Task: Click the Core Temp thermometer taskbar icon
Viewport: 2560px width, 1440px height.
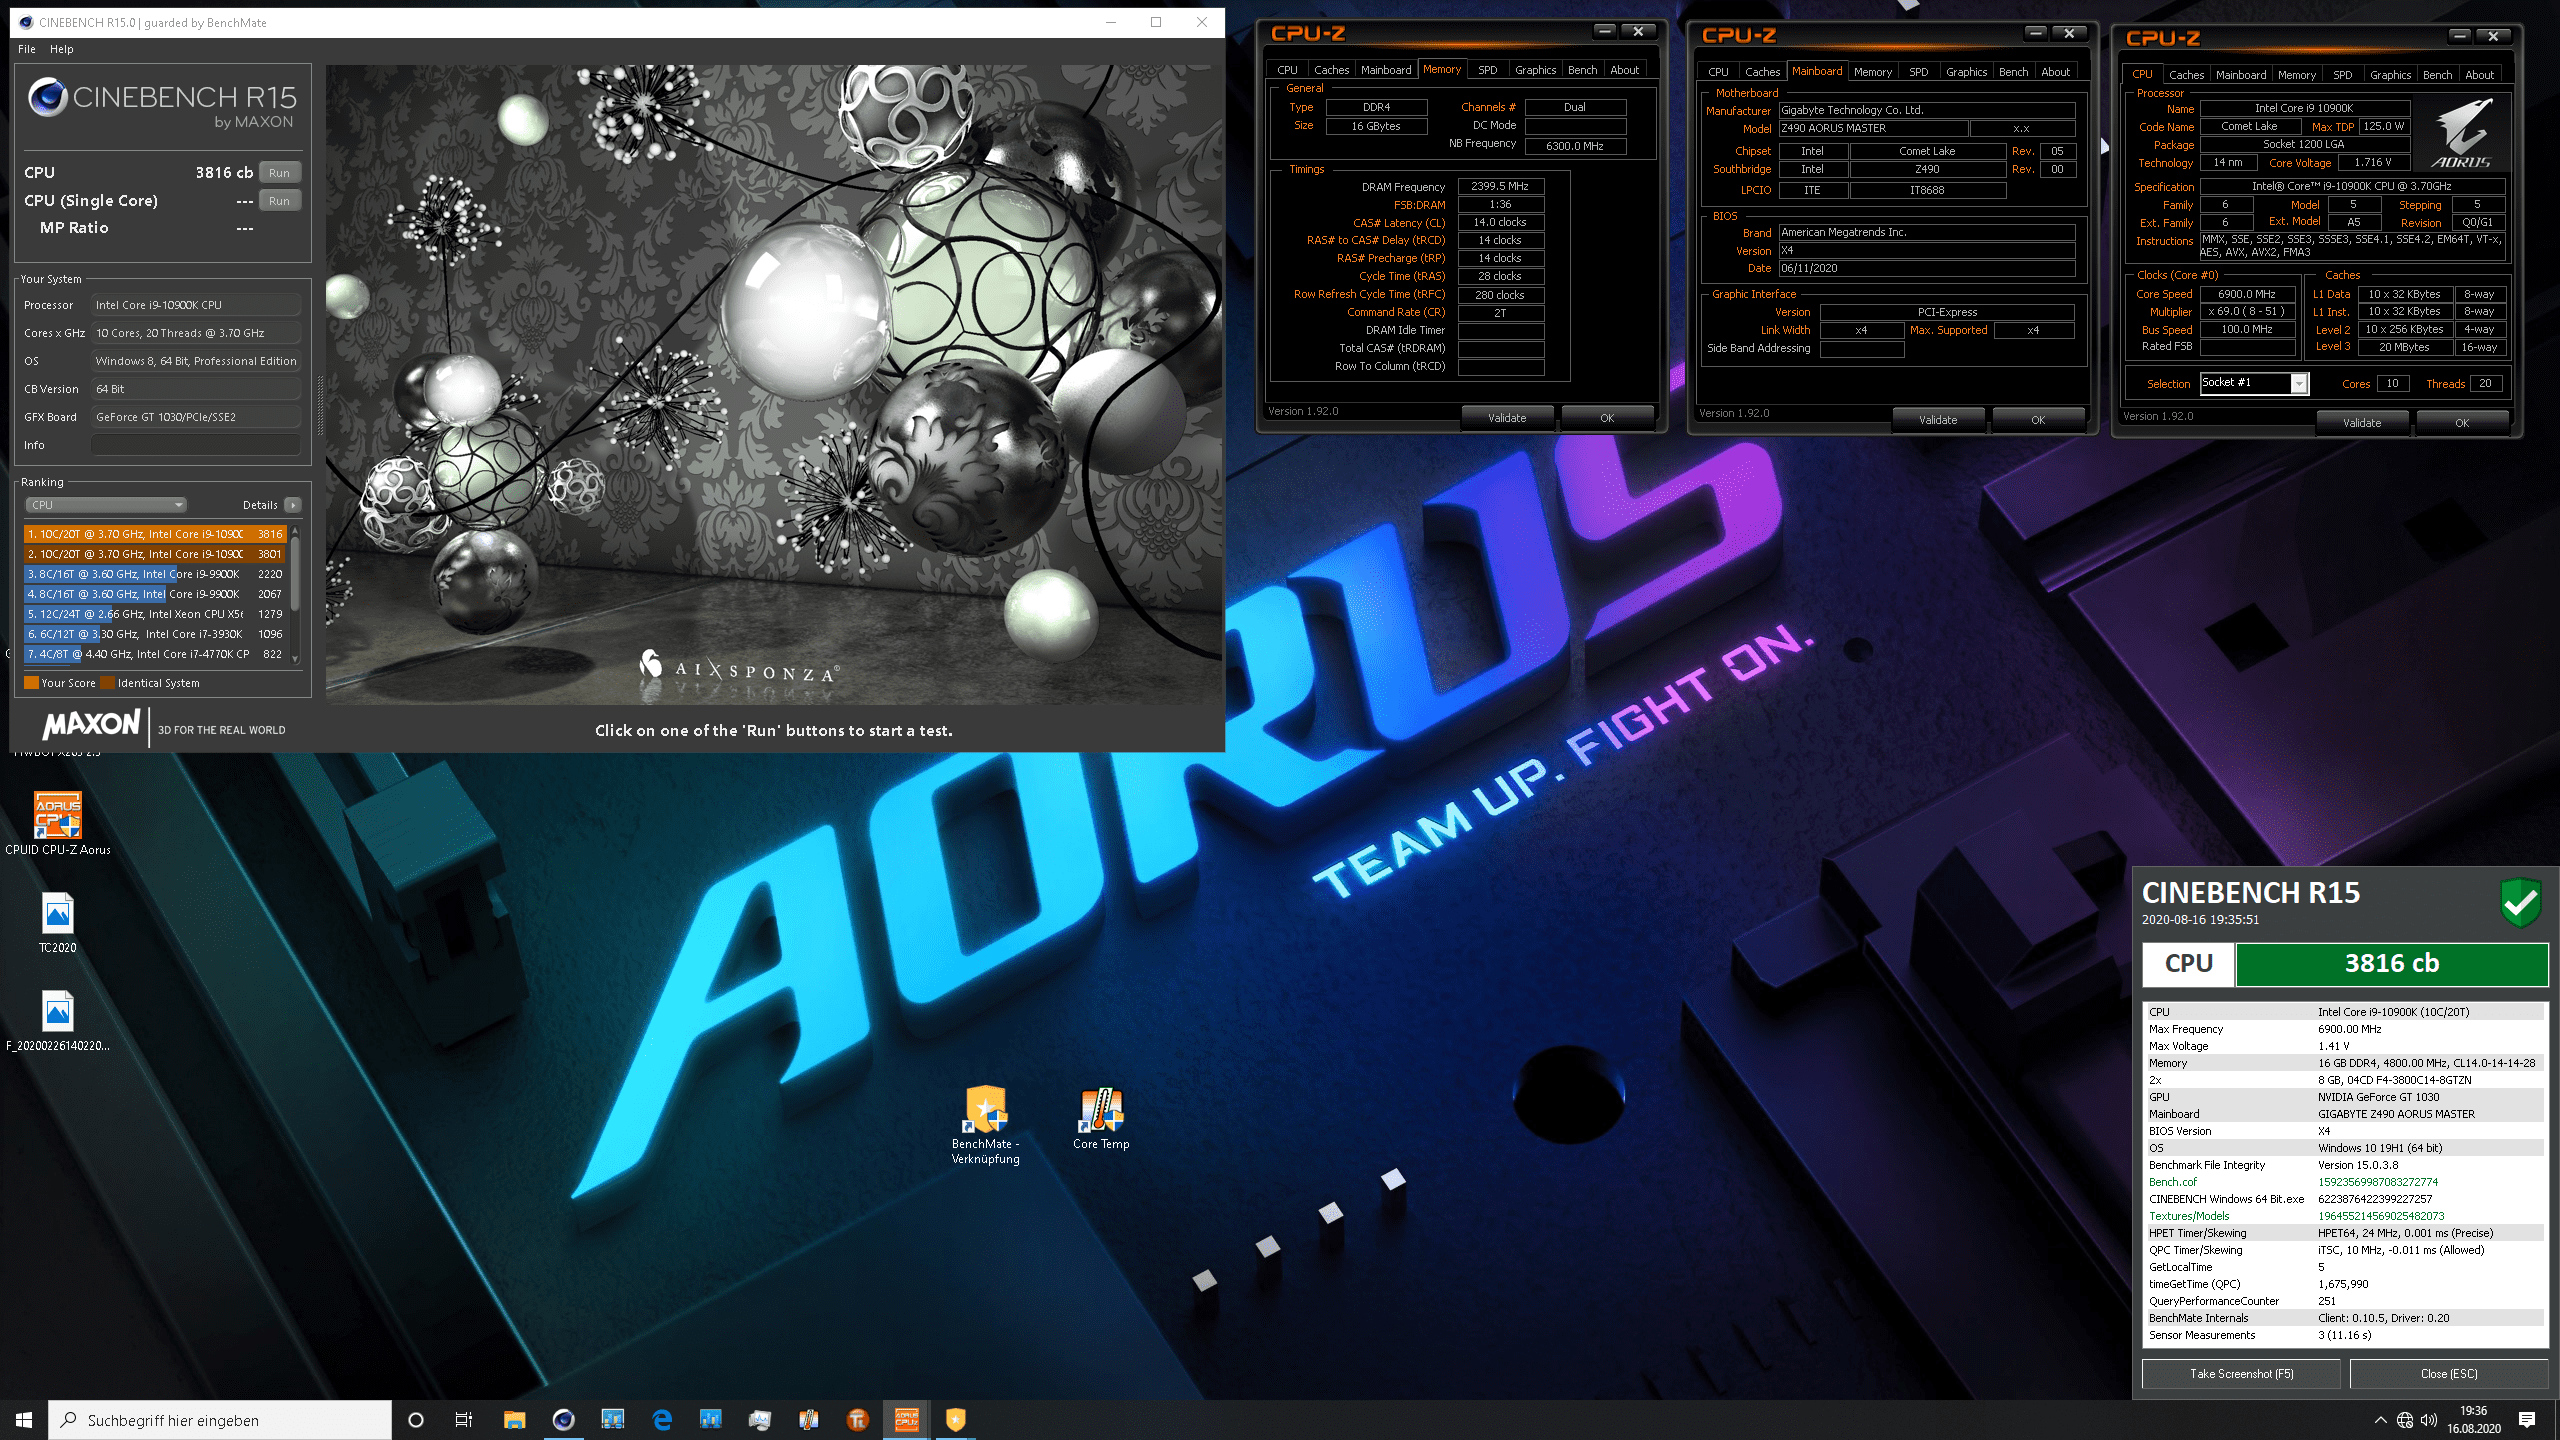Action: tap(808, 1419)
